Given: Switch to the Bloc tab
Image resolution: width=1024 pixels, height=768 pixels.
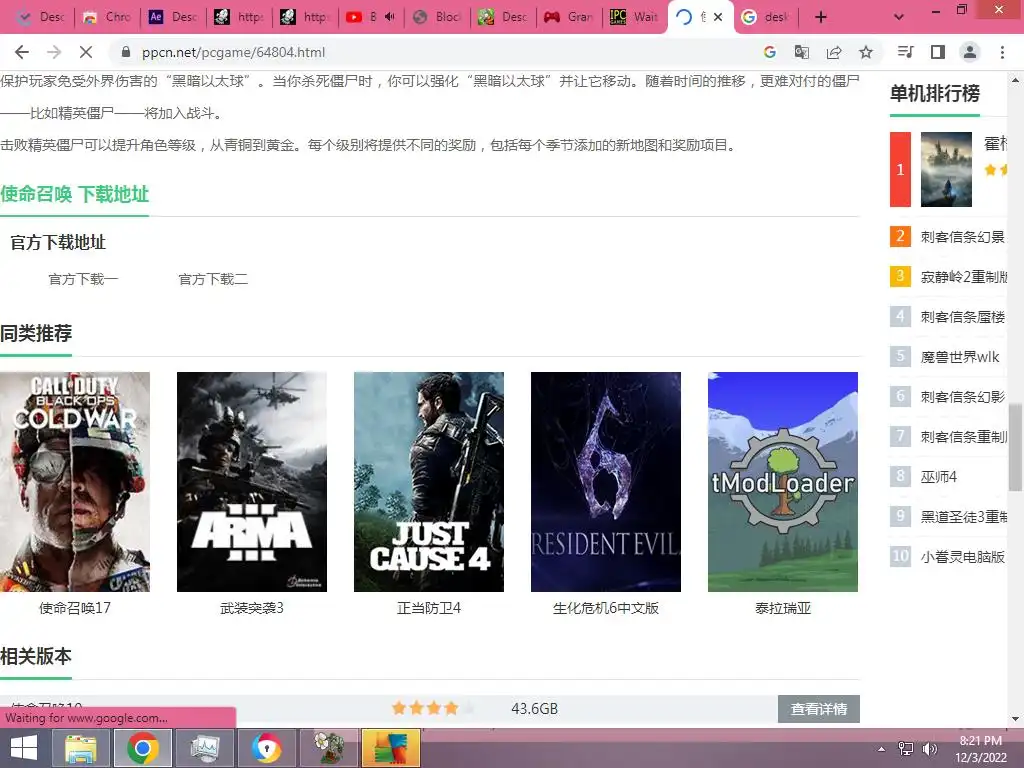Looking at the screenshot, I should [437, 17].
